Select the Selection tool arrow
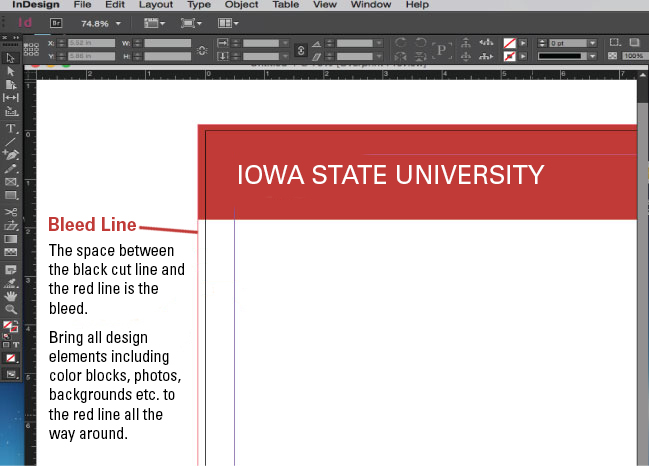 (x=10, y=58)
